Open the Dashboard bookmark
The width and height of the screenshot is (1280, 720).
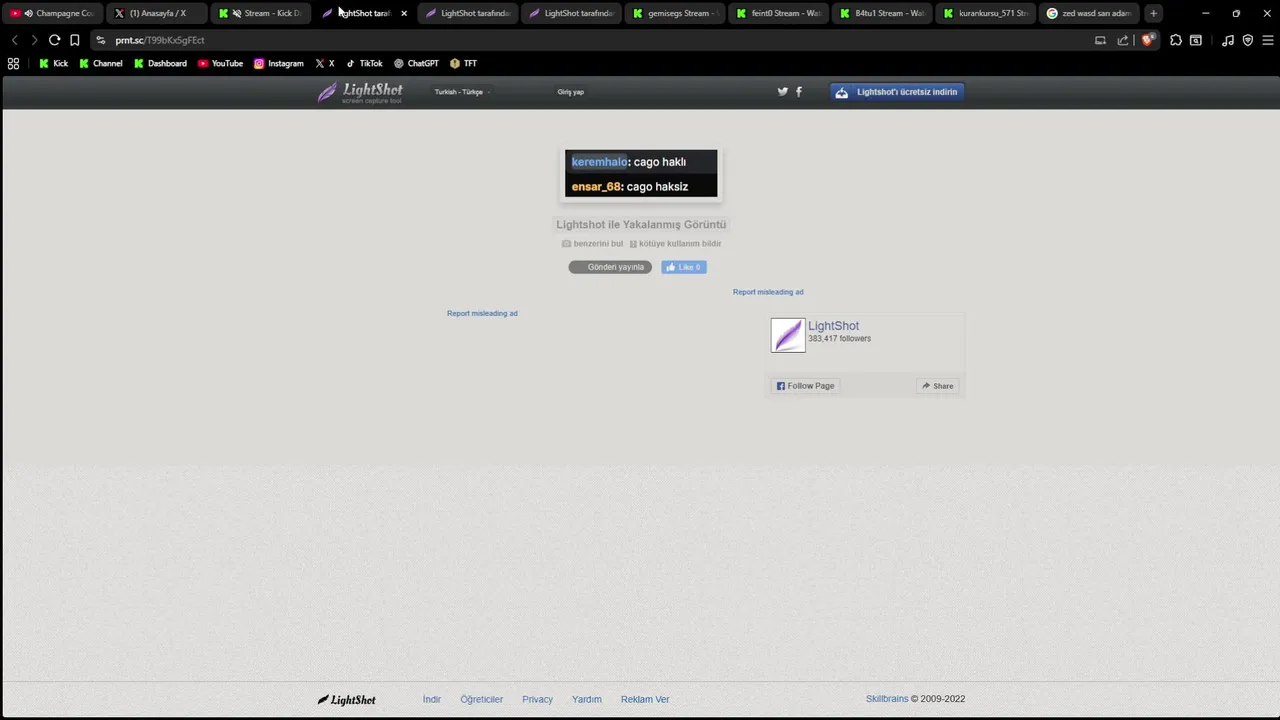160,63
